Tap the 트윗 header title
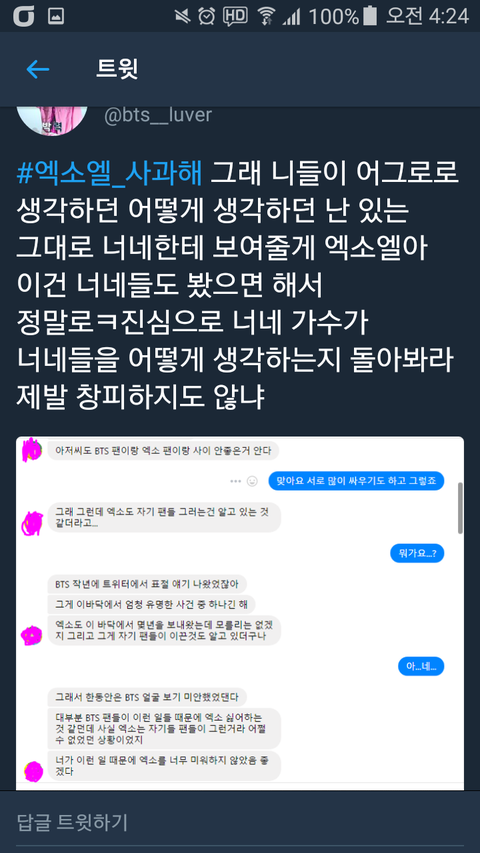480x853 pixels. point(117,69)
